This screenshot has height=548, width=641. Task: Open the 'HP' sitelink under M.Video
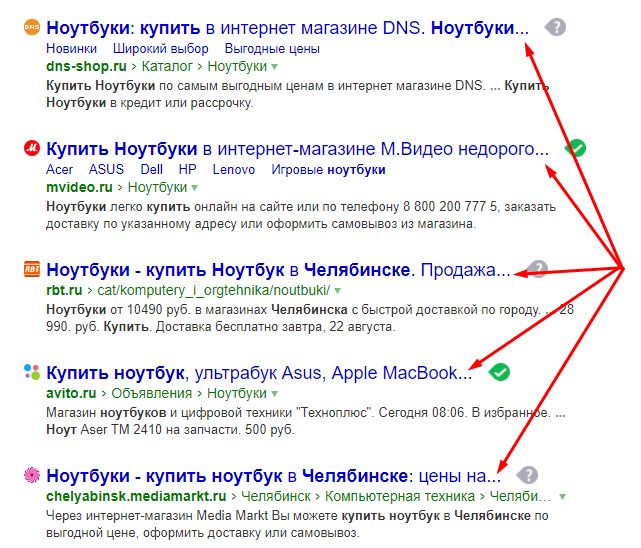[x=187, y=169]
